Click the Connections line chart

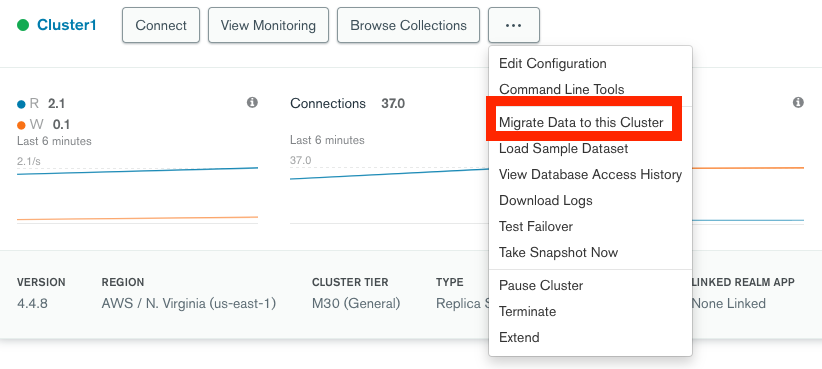coord(389,173)
